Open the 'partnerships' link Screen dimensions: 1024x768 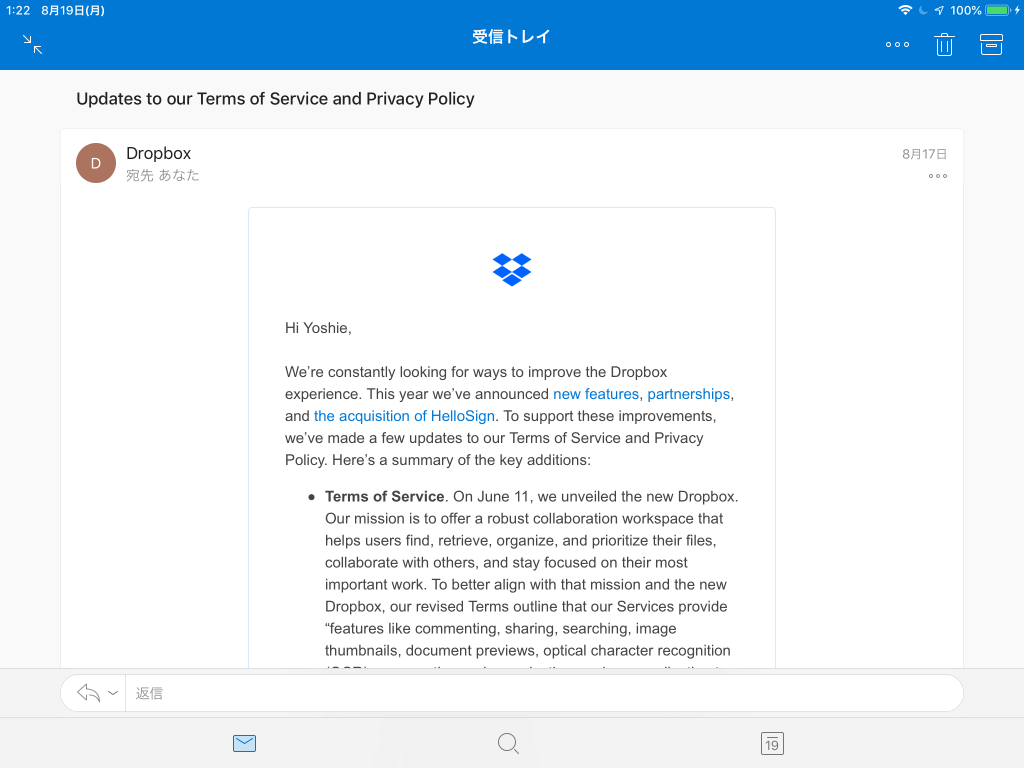click(688, 394)
